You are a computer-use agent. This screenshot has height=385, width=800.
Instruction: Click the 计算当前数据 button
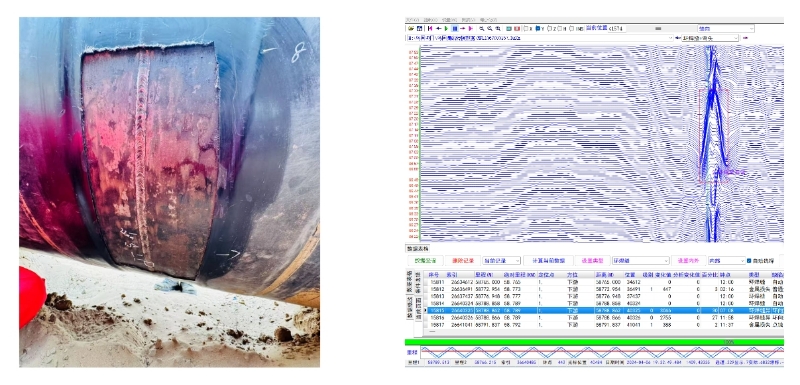pyautogui.click(x=549, y=261)
